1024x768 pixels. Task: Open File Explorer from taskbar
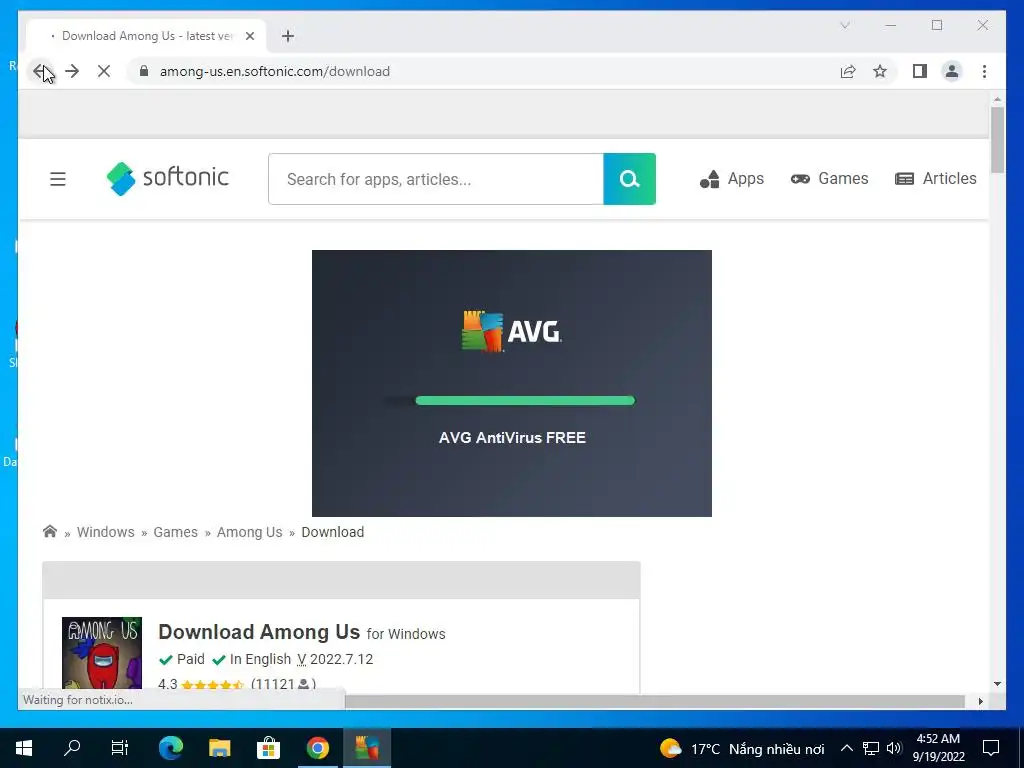[x=219, y=748]
